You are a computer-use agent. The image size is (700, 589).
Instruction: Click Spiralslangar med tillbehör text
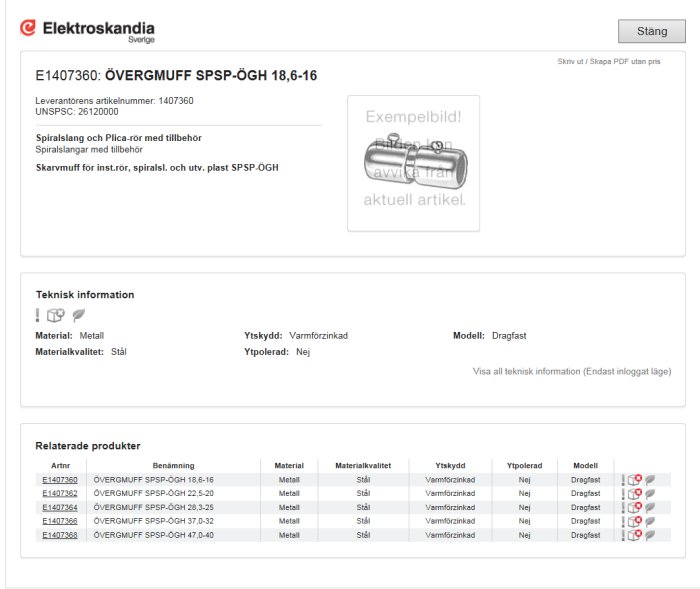(x=89, y=150)
